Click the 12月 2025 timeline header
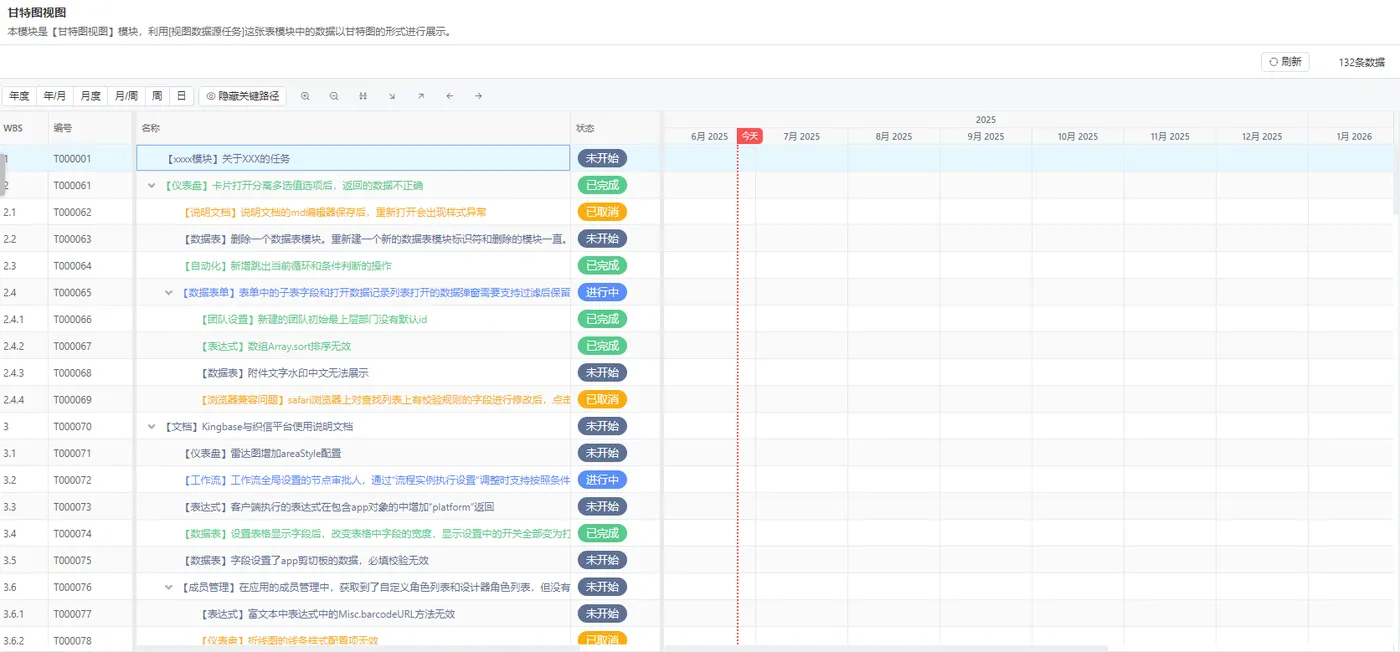The width and height of the screenshot is (1400, 652). click(x=1261, y=136)
